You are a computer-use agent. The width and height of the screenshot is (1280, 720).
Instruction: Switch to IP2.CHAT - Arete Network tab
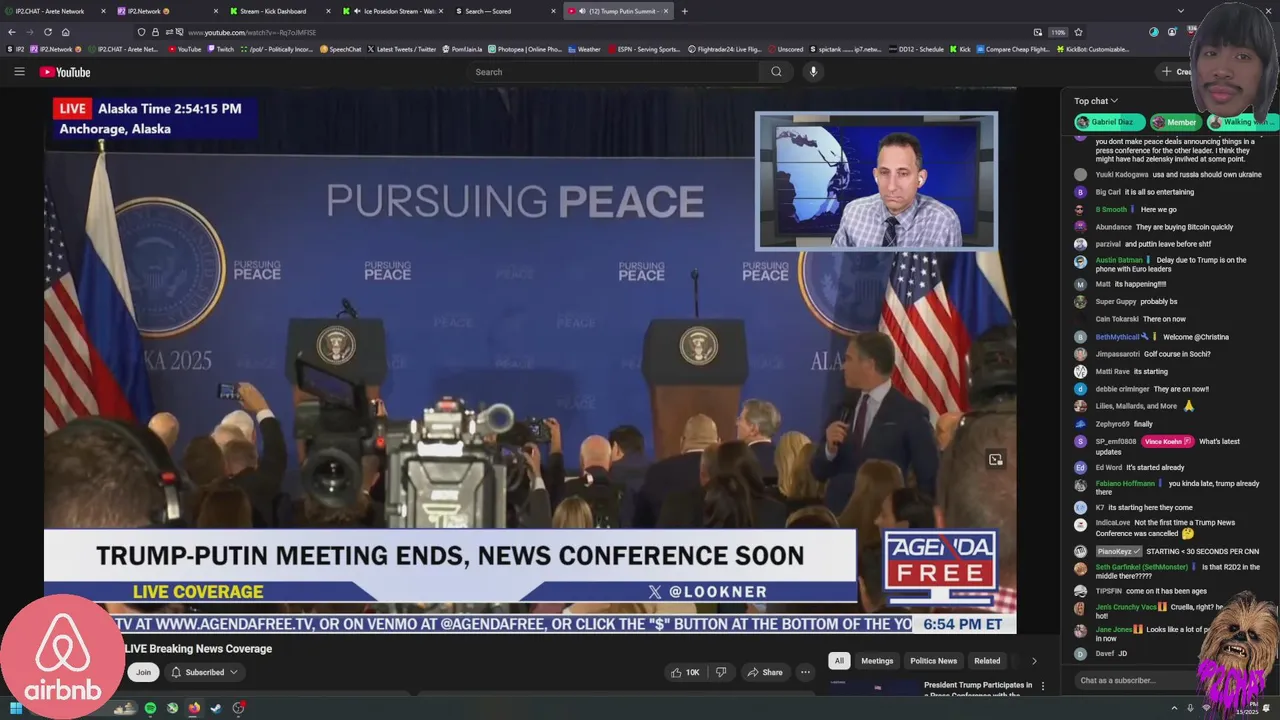point(56,11)
